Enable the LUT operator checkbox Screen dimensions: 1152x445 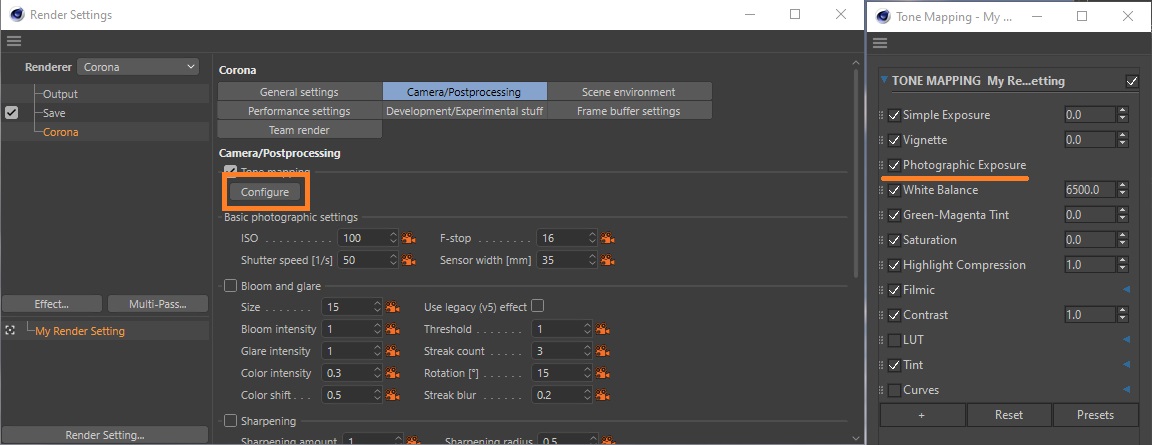point(894,340)
